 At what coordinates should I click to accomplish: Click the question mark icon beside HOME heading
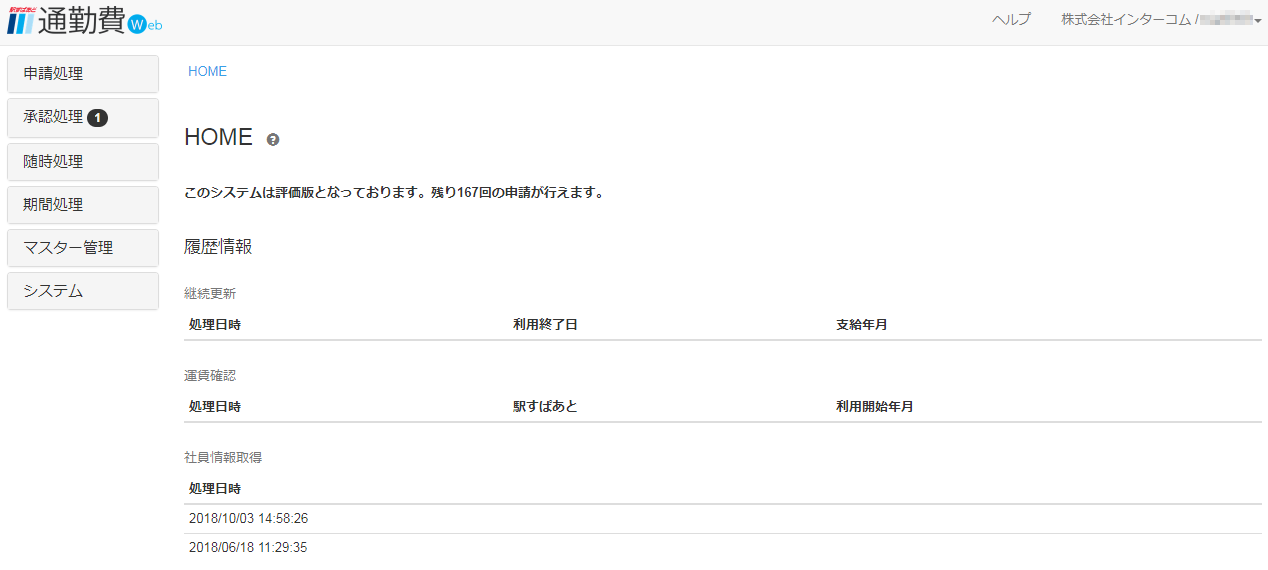[273, 140]
